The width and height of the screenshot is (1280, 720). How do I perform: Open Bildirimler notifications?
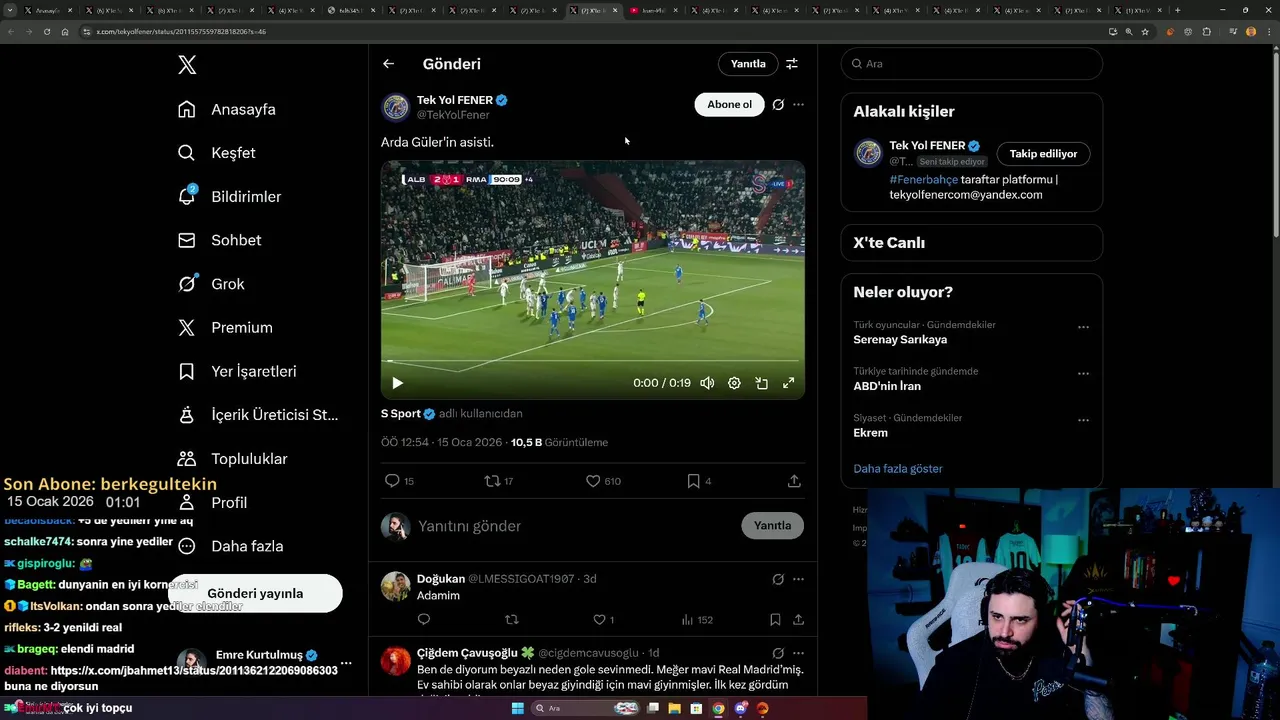click(230, 196)
